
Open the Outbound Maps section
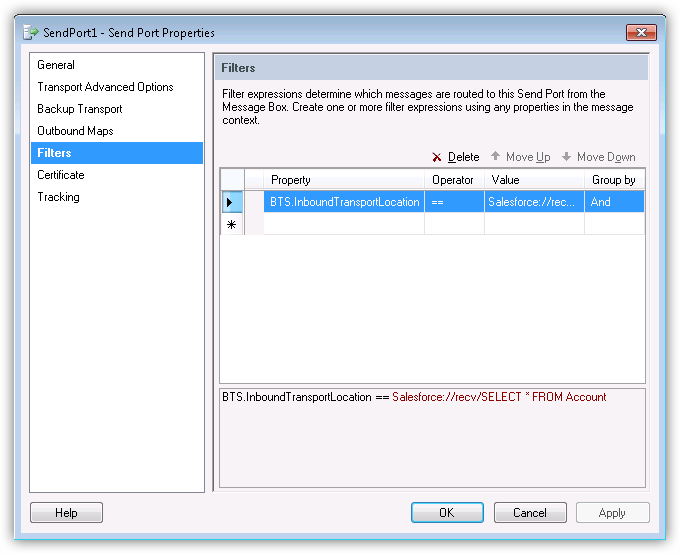tap(75, 131)
